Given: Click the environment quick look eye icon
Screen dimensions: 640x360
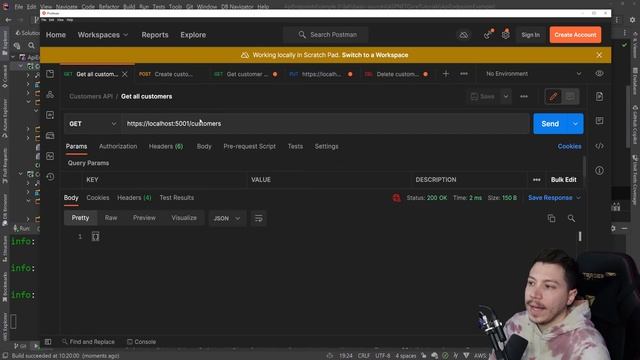Looking at the screenshot, I should (599, 74).
